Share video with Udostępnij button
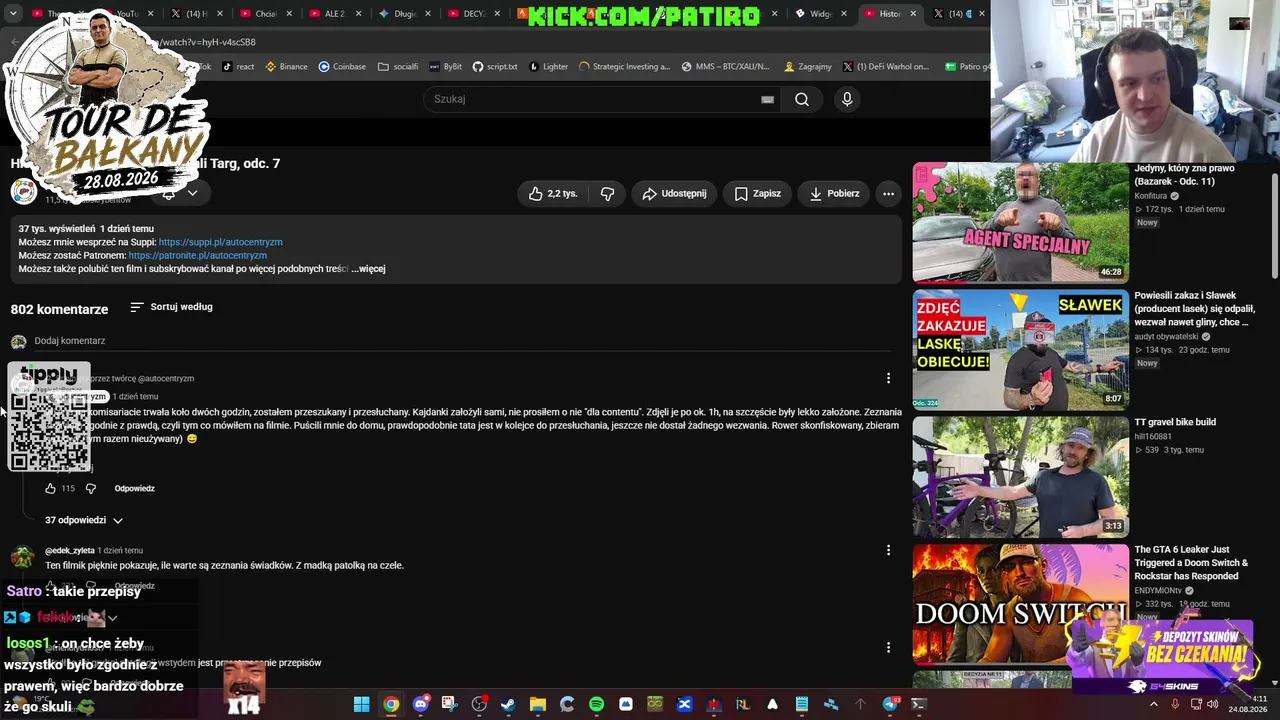1280x720 pixels. click(x=674, y=194)
